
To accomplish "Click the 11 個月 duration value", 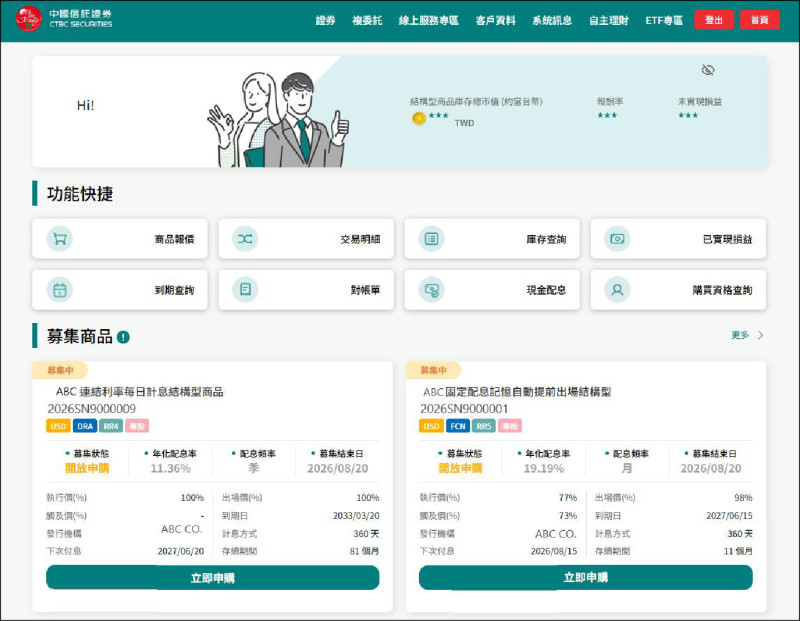I will point(738,551).
